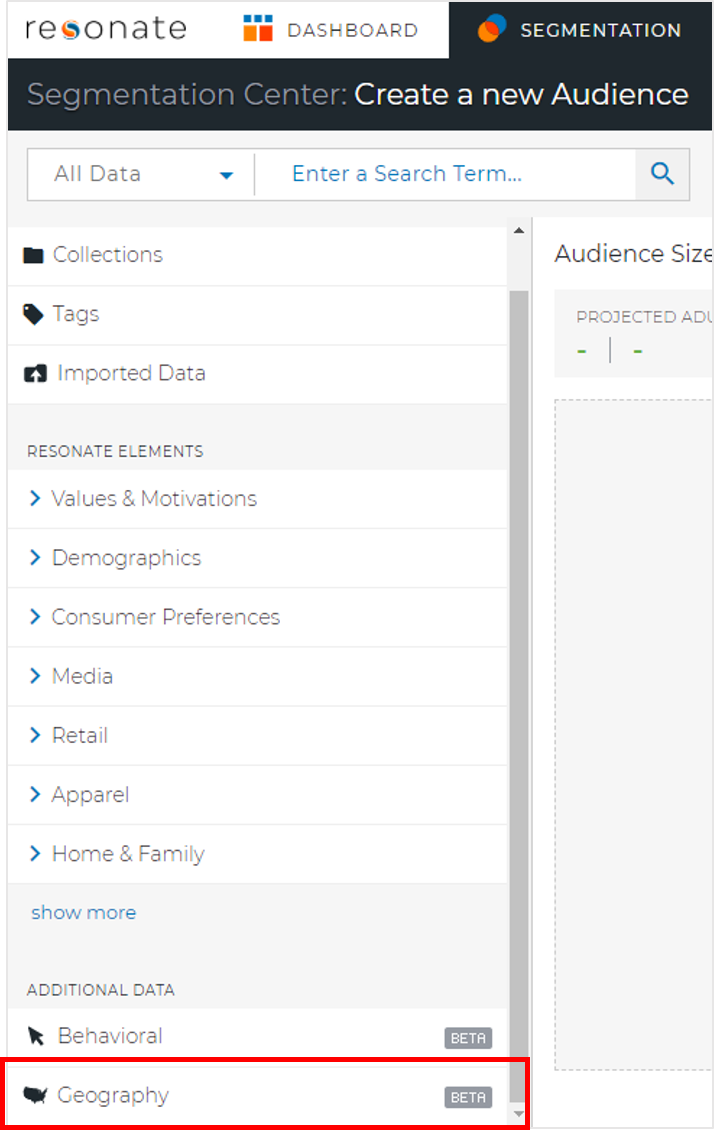
Task: Click the Audience Size heading
Action: (x=633, y=254)
